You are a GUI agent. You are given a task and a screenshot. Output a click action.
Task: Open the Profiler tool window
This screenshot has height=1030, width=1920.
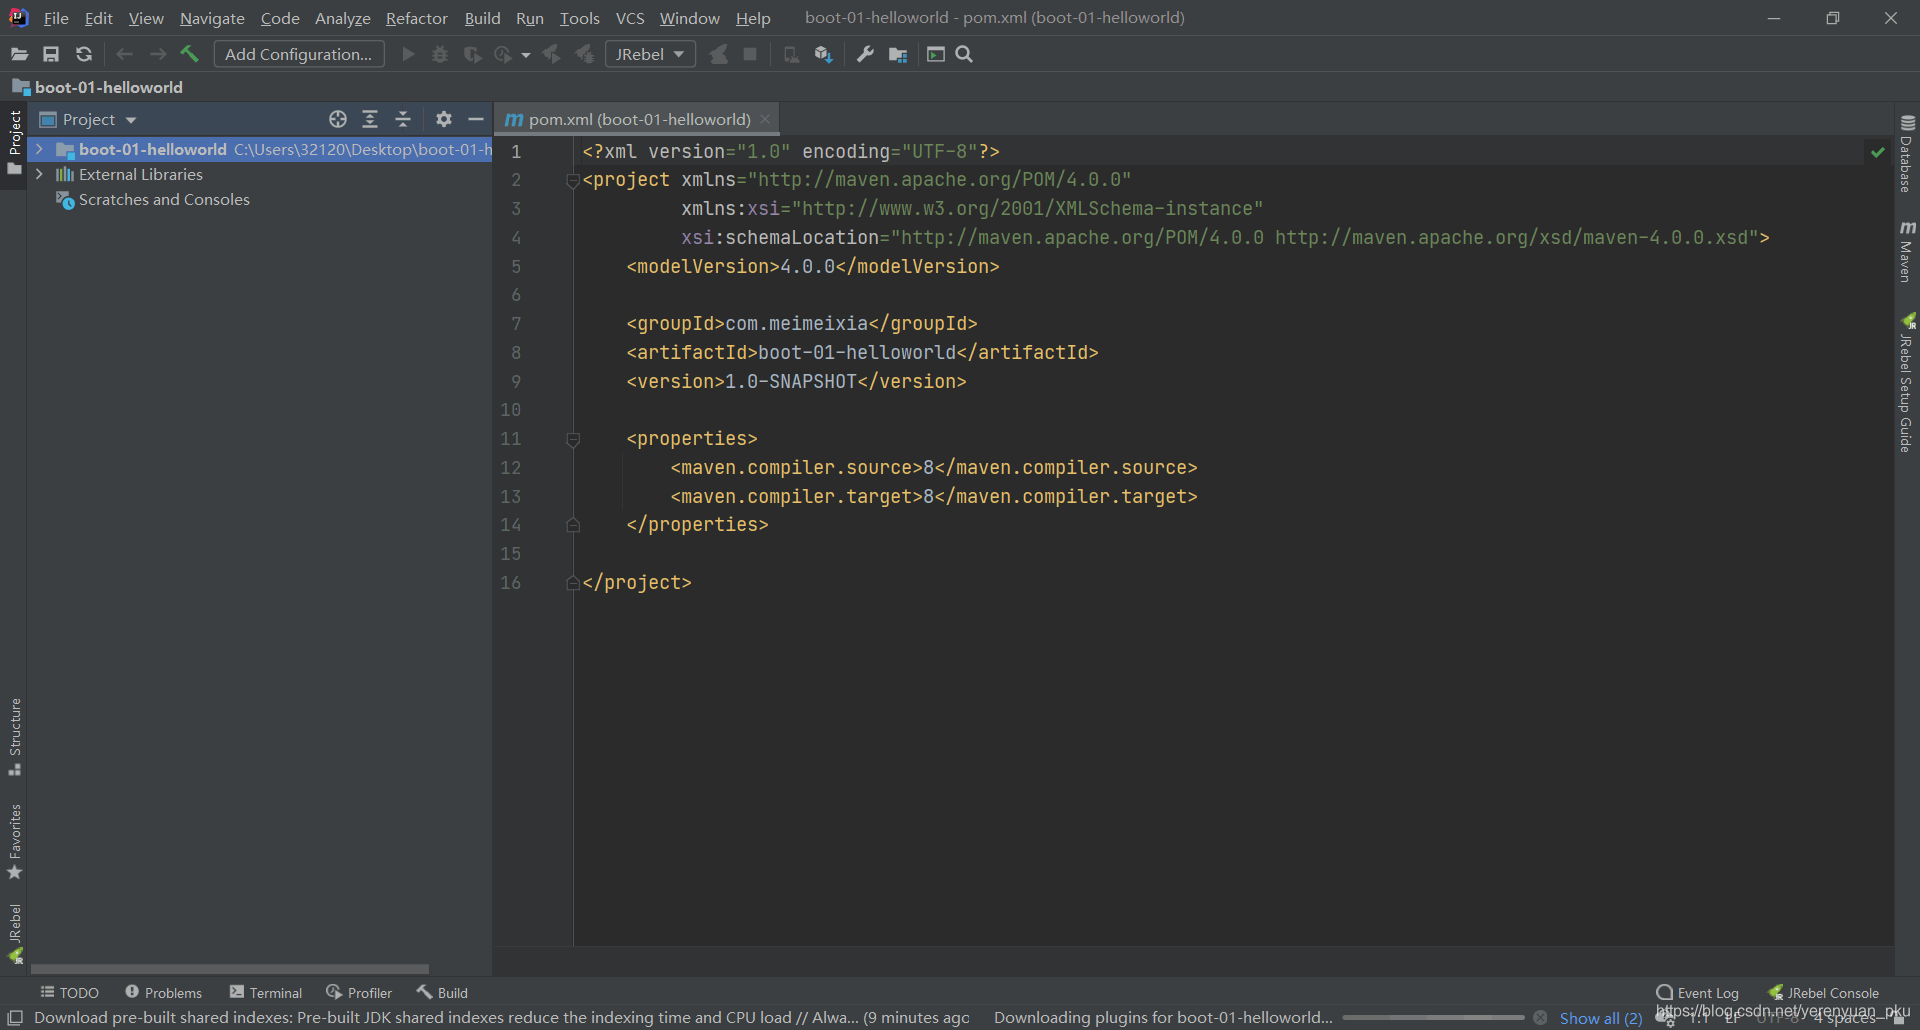pyautogui.click(x=359, y=992)
